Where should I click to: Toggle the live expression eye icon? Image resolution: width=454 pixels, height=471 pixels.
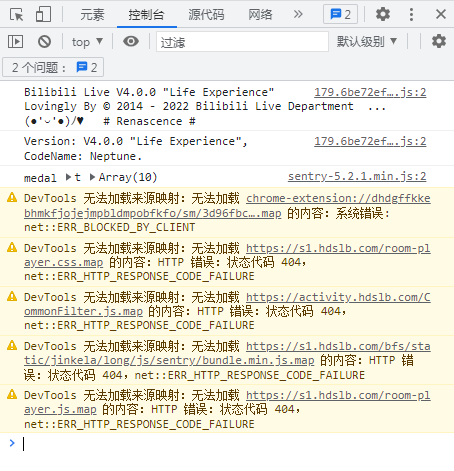pyautogui.click(x=131, y=41)
